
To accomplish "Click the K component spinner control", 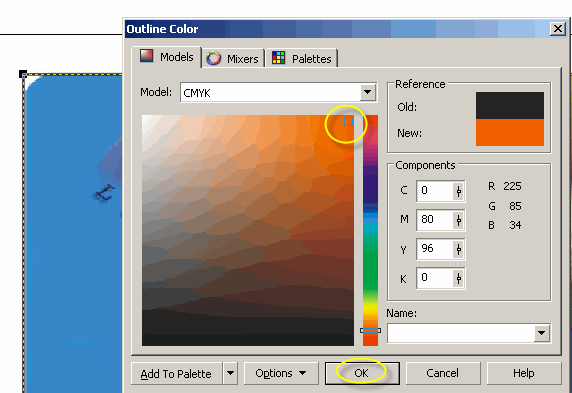I will 459,278.
